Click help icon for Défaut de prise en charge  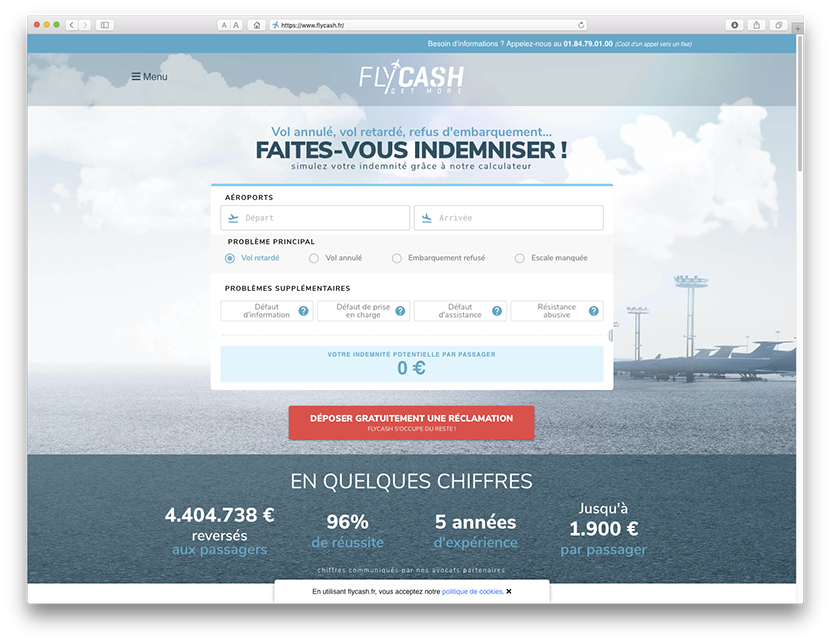click(401, 311)
